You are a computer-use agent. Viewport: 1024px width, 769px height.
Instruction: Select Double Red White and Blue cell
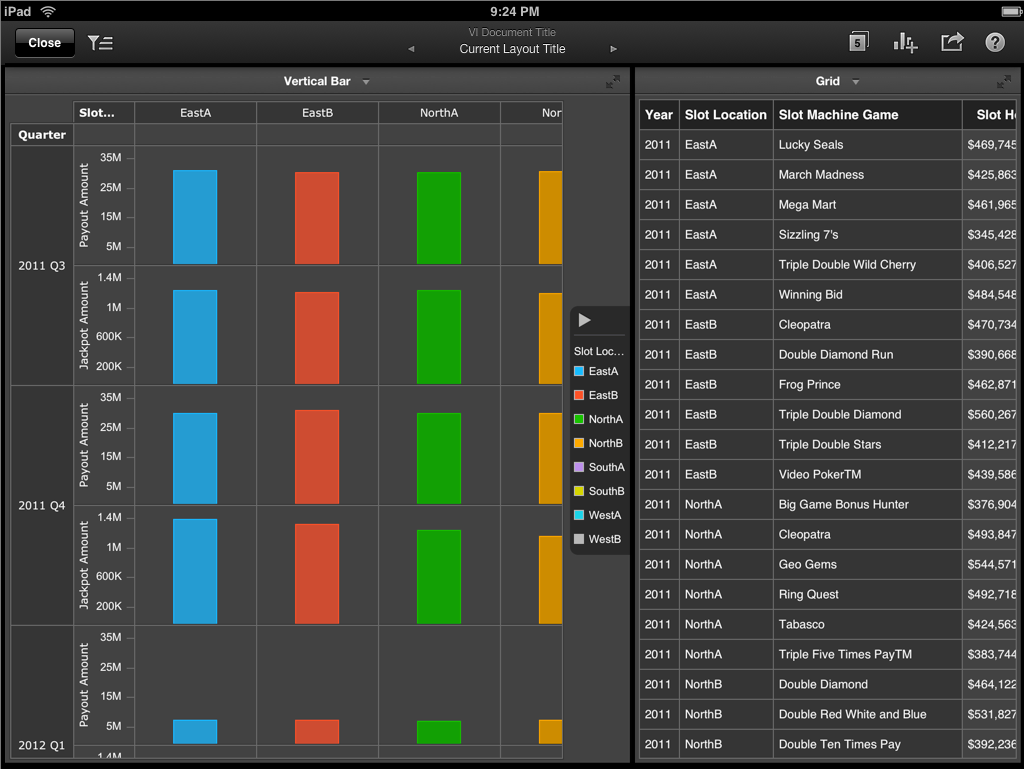click(x=867, y=715)
